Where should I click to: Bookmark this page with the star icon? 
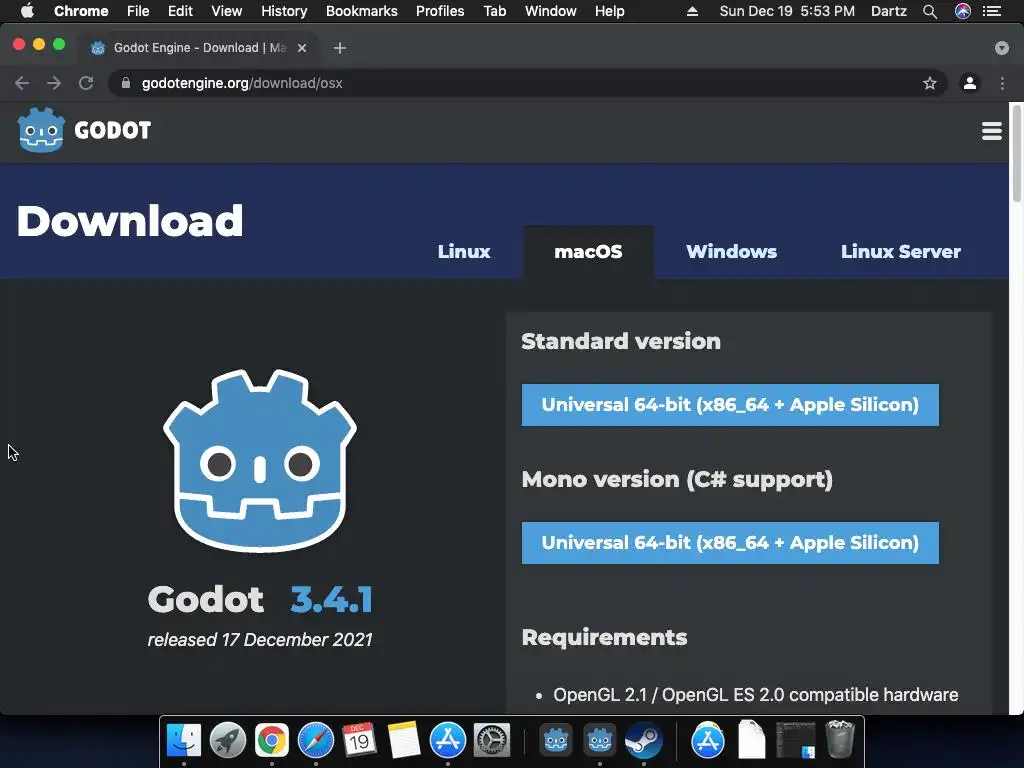coord(929,83)
